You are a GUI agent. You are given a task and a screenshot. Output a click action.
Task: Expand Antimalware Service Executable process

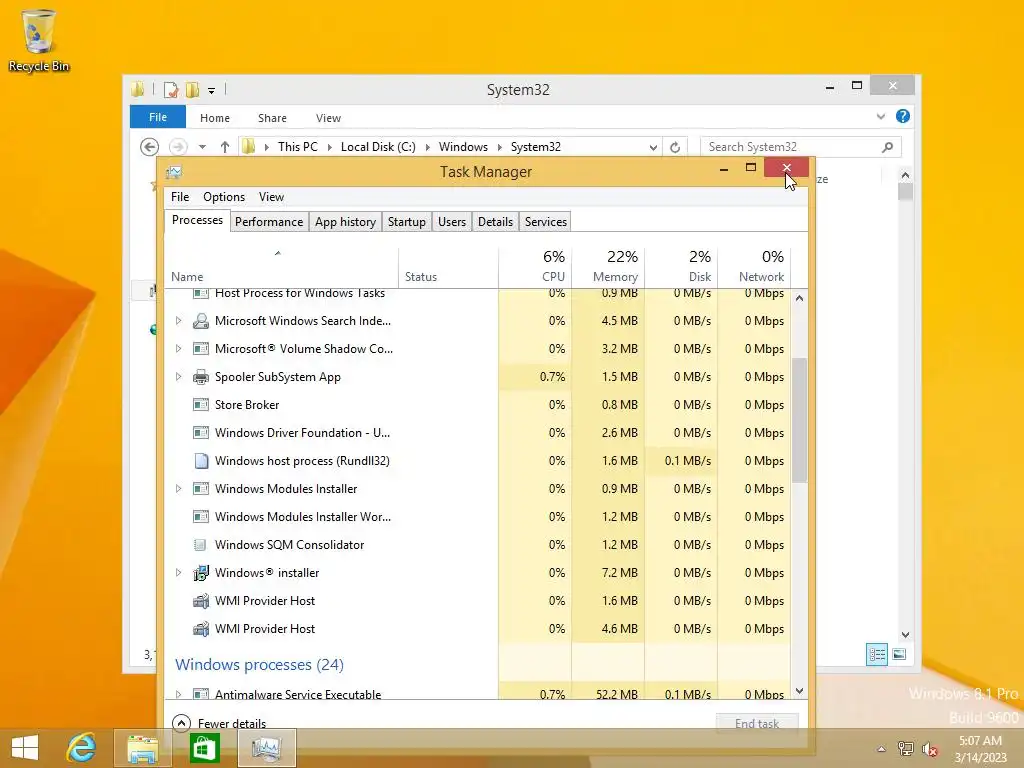(178, 694)
